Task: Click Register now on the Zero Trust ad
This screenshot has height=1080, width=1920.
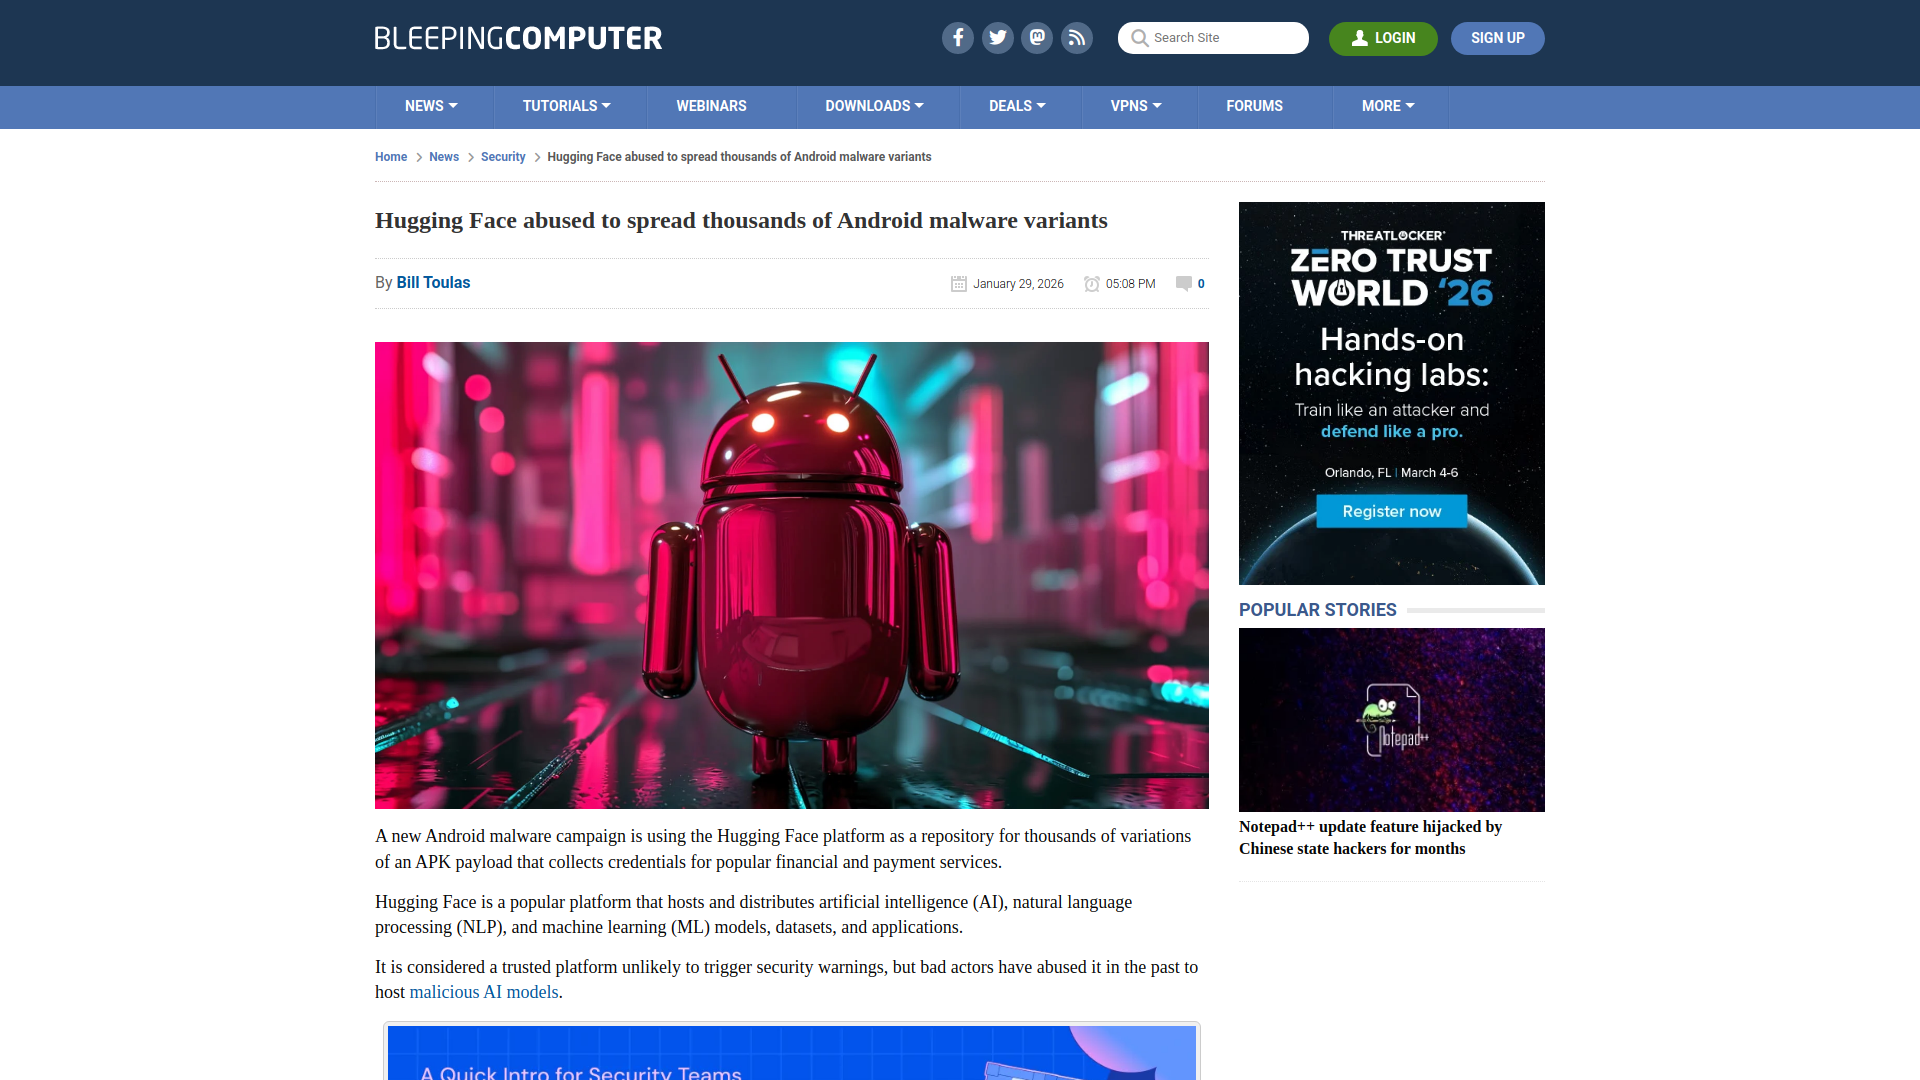Action: (1391, 511)
